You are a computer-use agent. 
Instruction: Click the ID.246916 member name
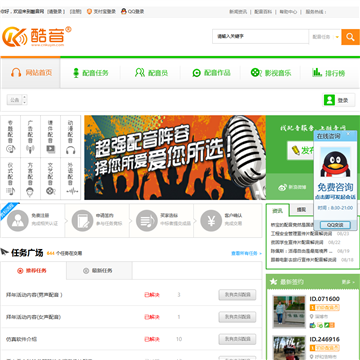(325, 339)
